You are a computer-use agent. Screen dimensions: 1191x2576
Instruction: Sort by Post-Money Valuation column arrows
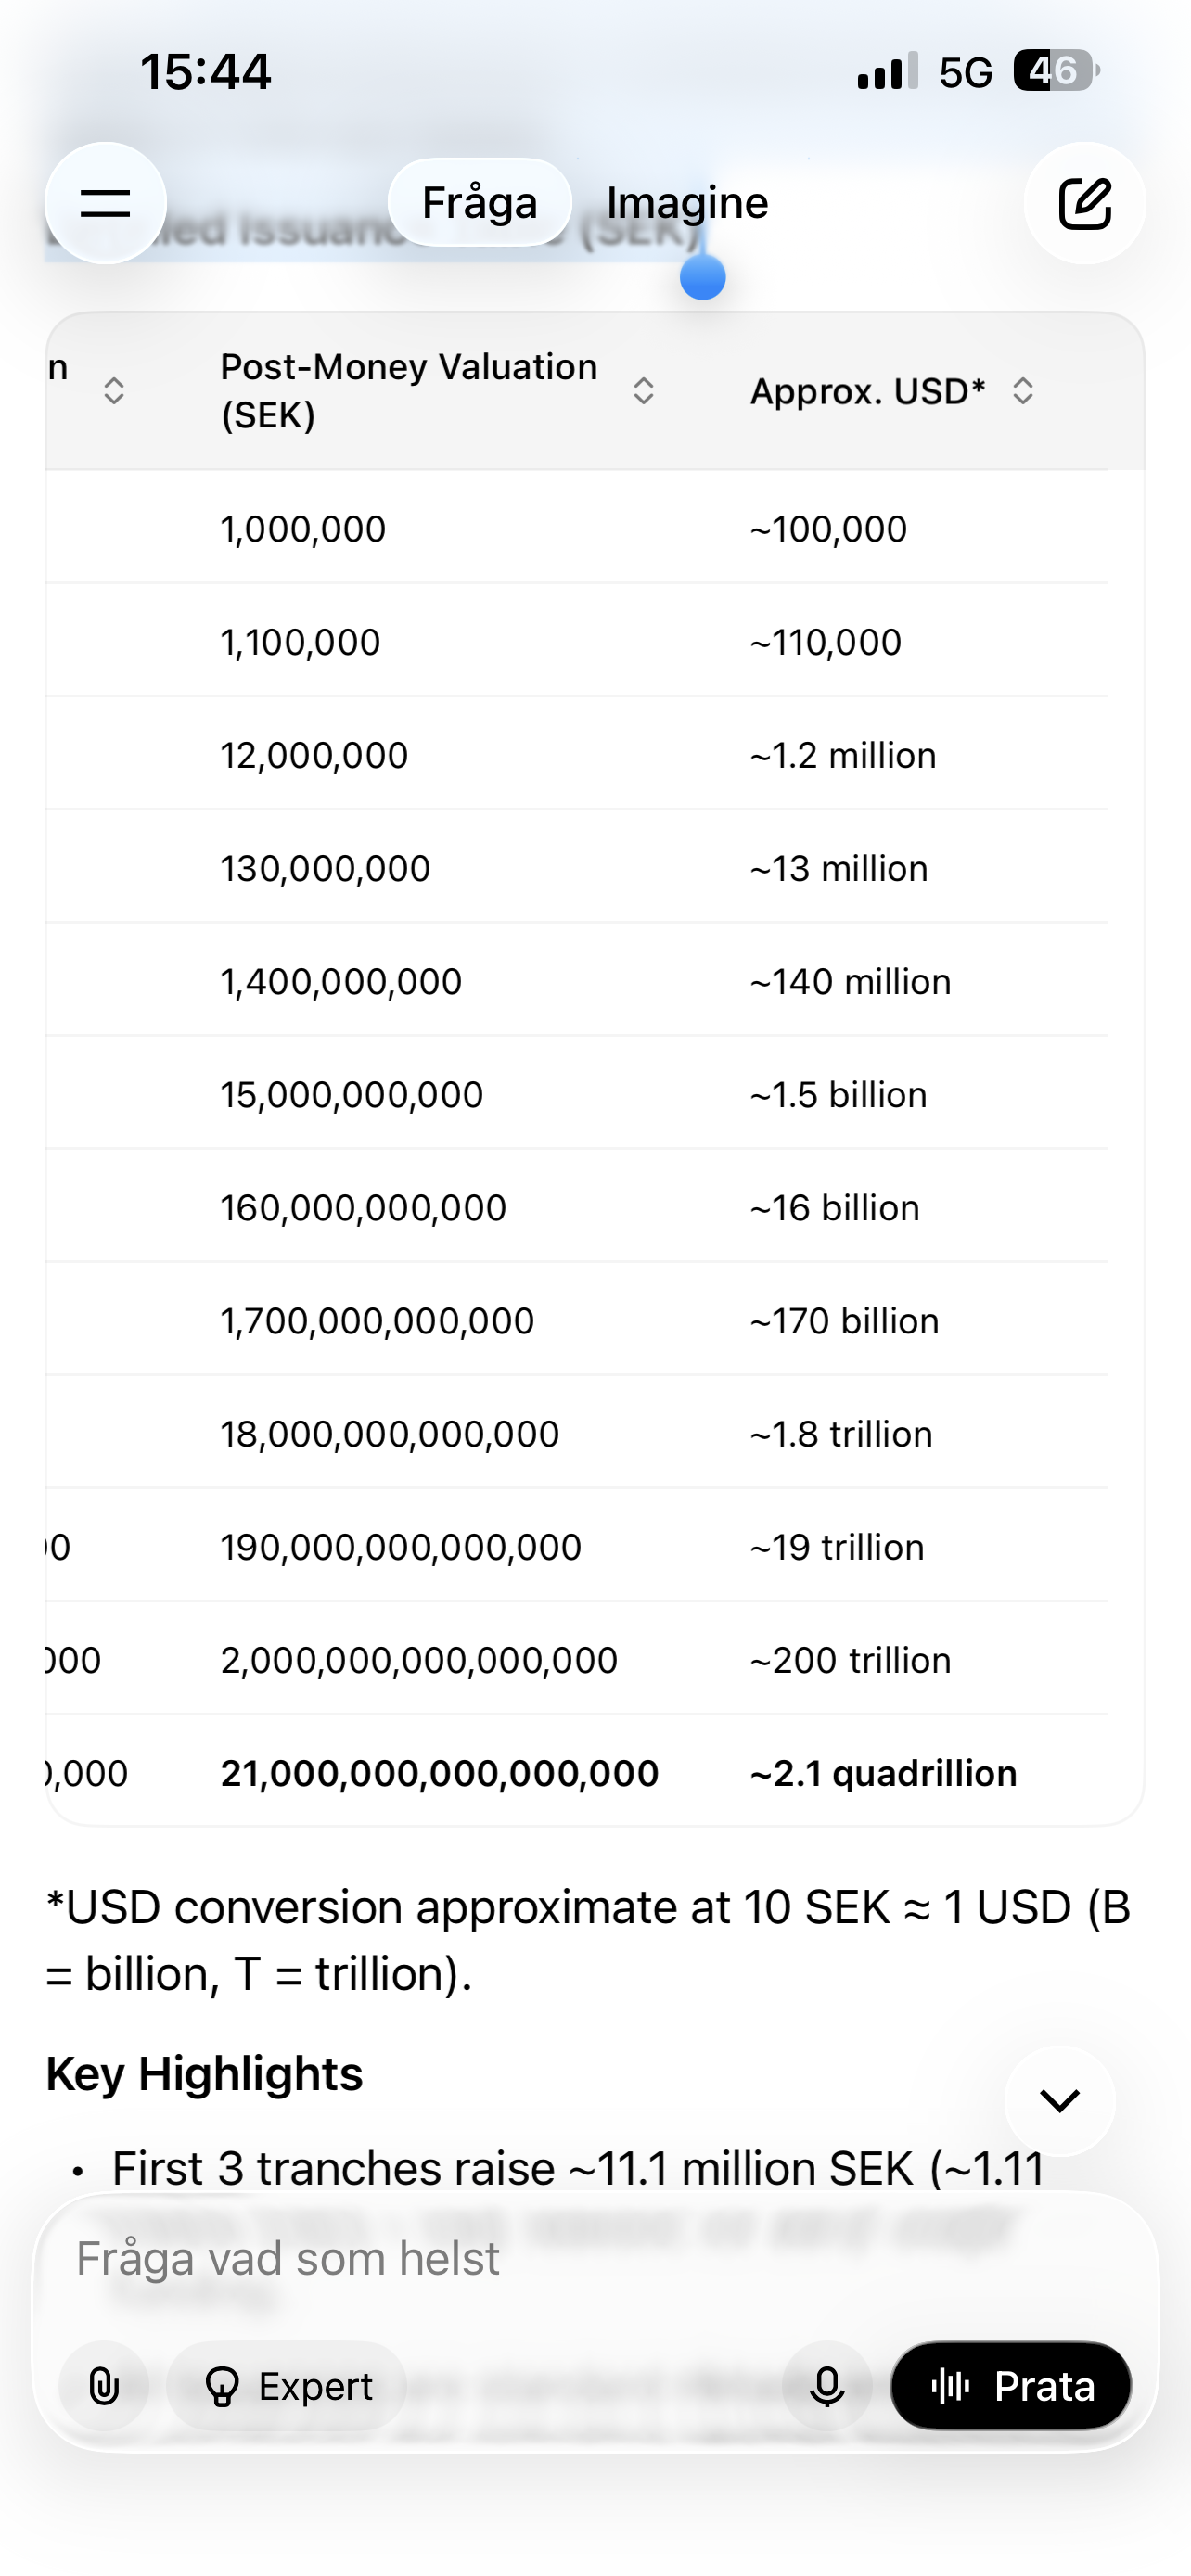(643, 391)
